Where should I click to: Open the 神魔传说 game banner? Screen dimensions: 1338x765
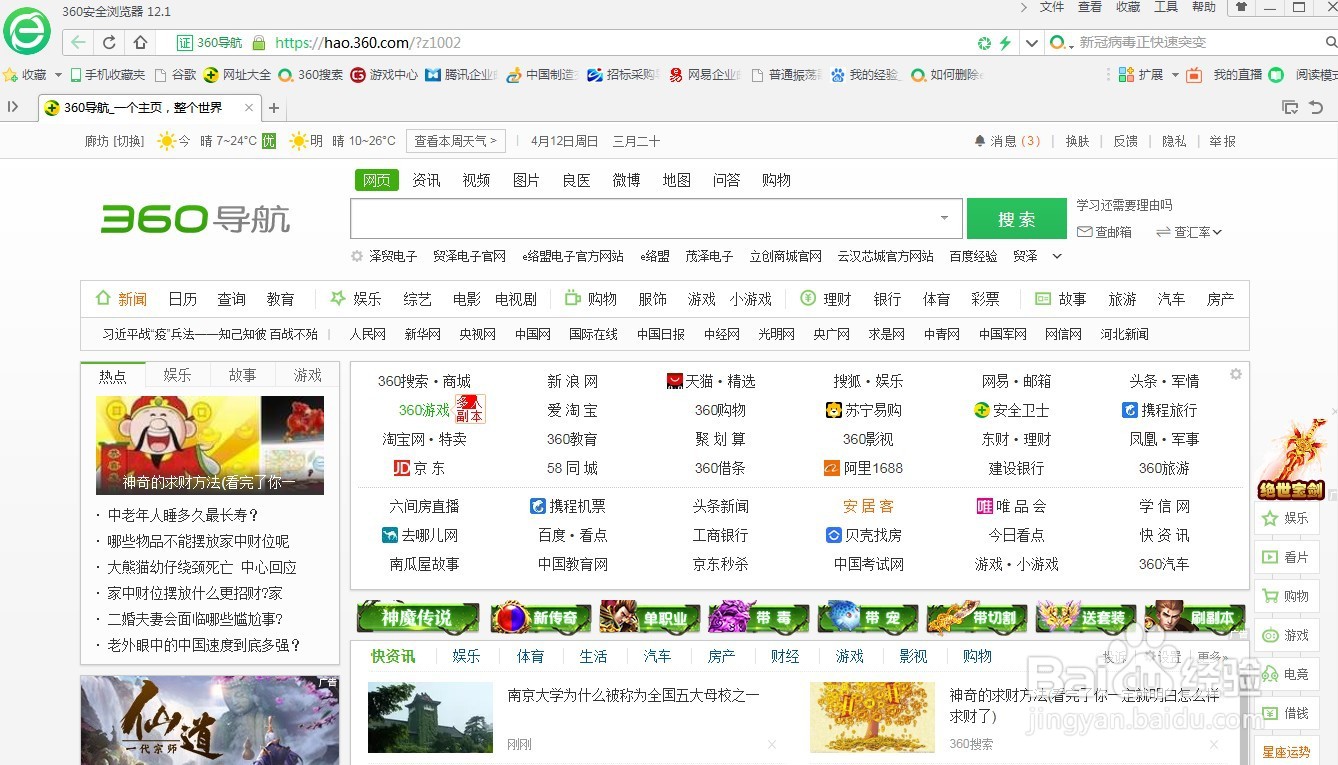click(x=418, y=618)
